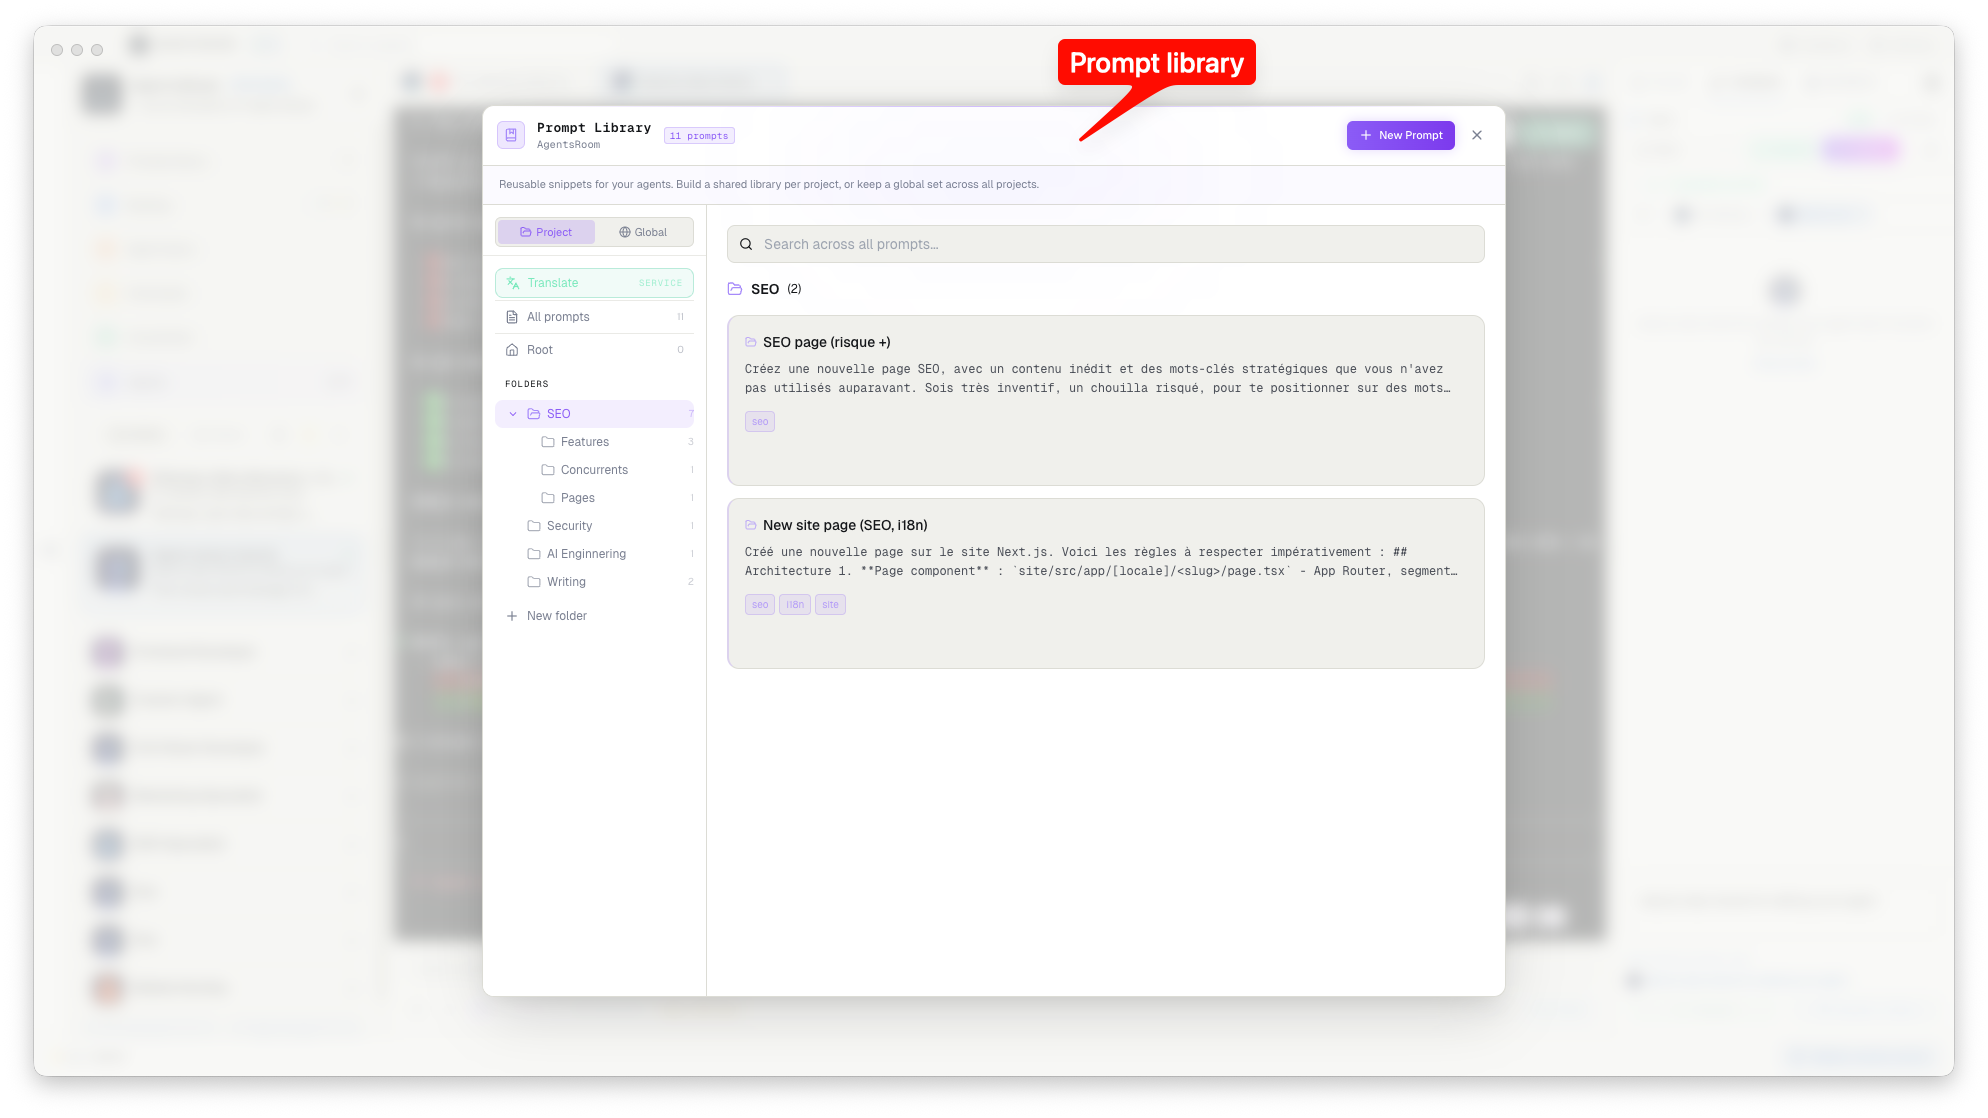Image resolution: width=1988 pixels, height=1118 pixels.
Task: Click the Features folder icon
Action: click(548, 442)
